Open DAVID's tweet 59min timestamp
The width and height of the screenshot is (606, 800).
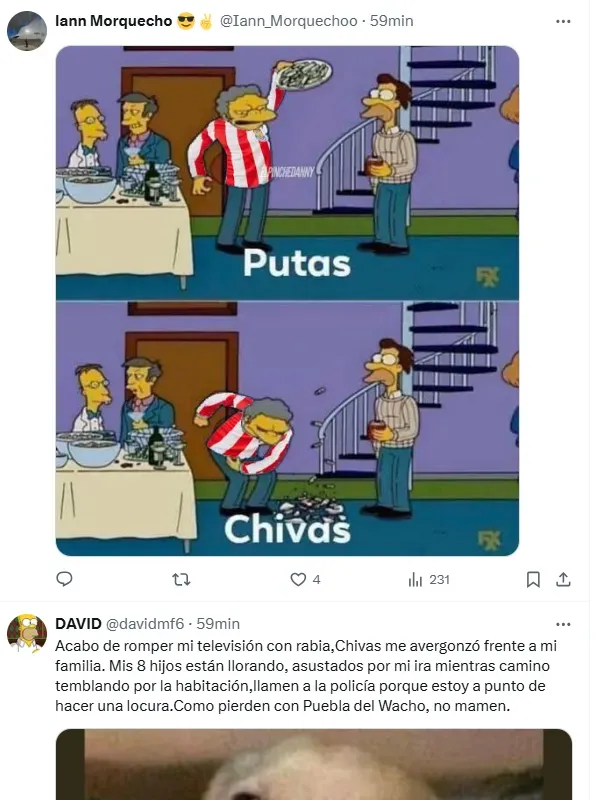[x=218, y=624]
